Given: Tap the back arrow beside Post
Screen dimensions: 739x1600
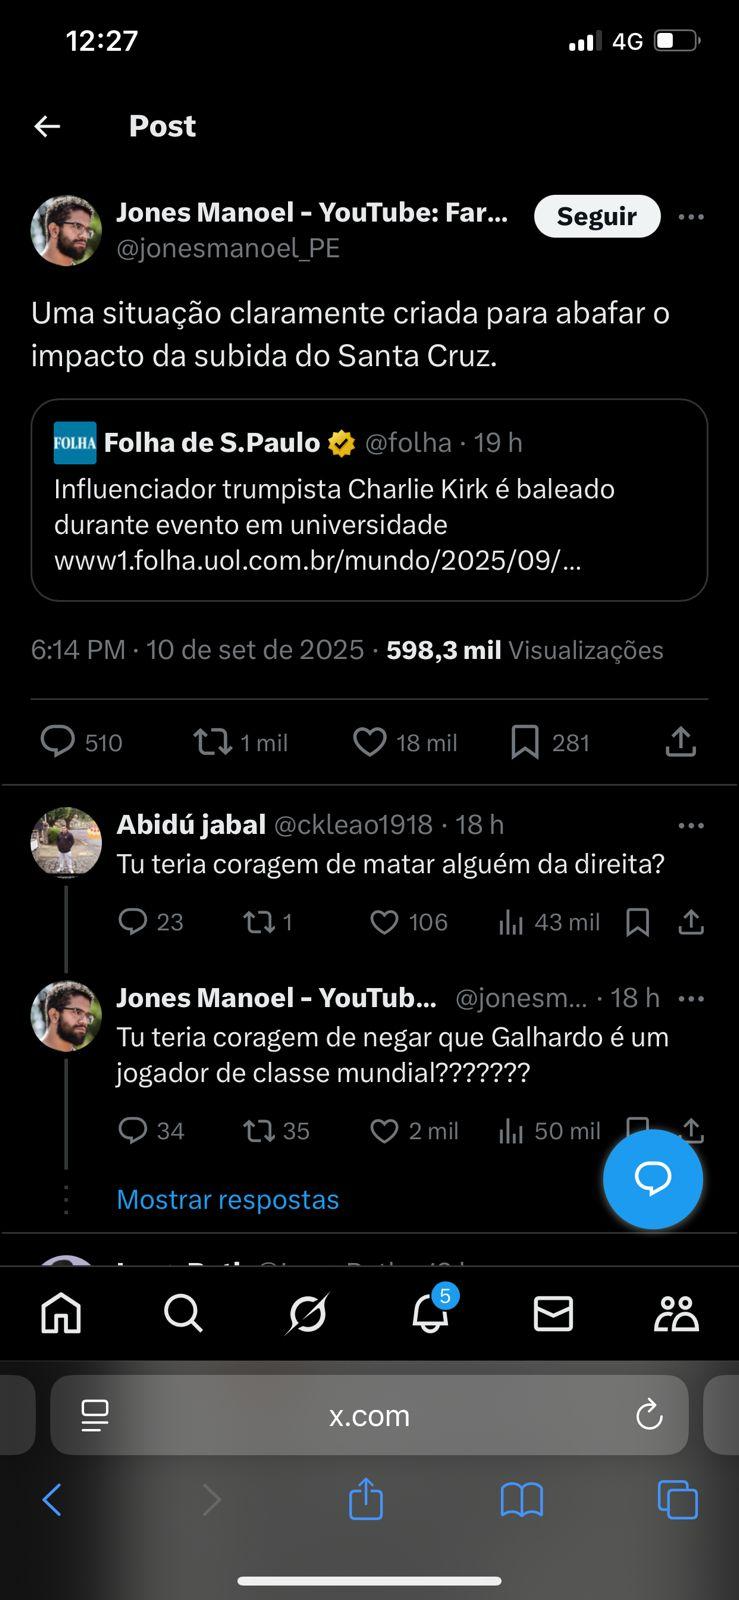Looking at the screenshot, I should point(47,126).
